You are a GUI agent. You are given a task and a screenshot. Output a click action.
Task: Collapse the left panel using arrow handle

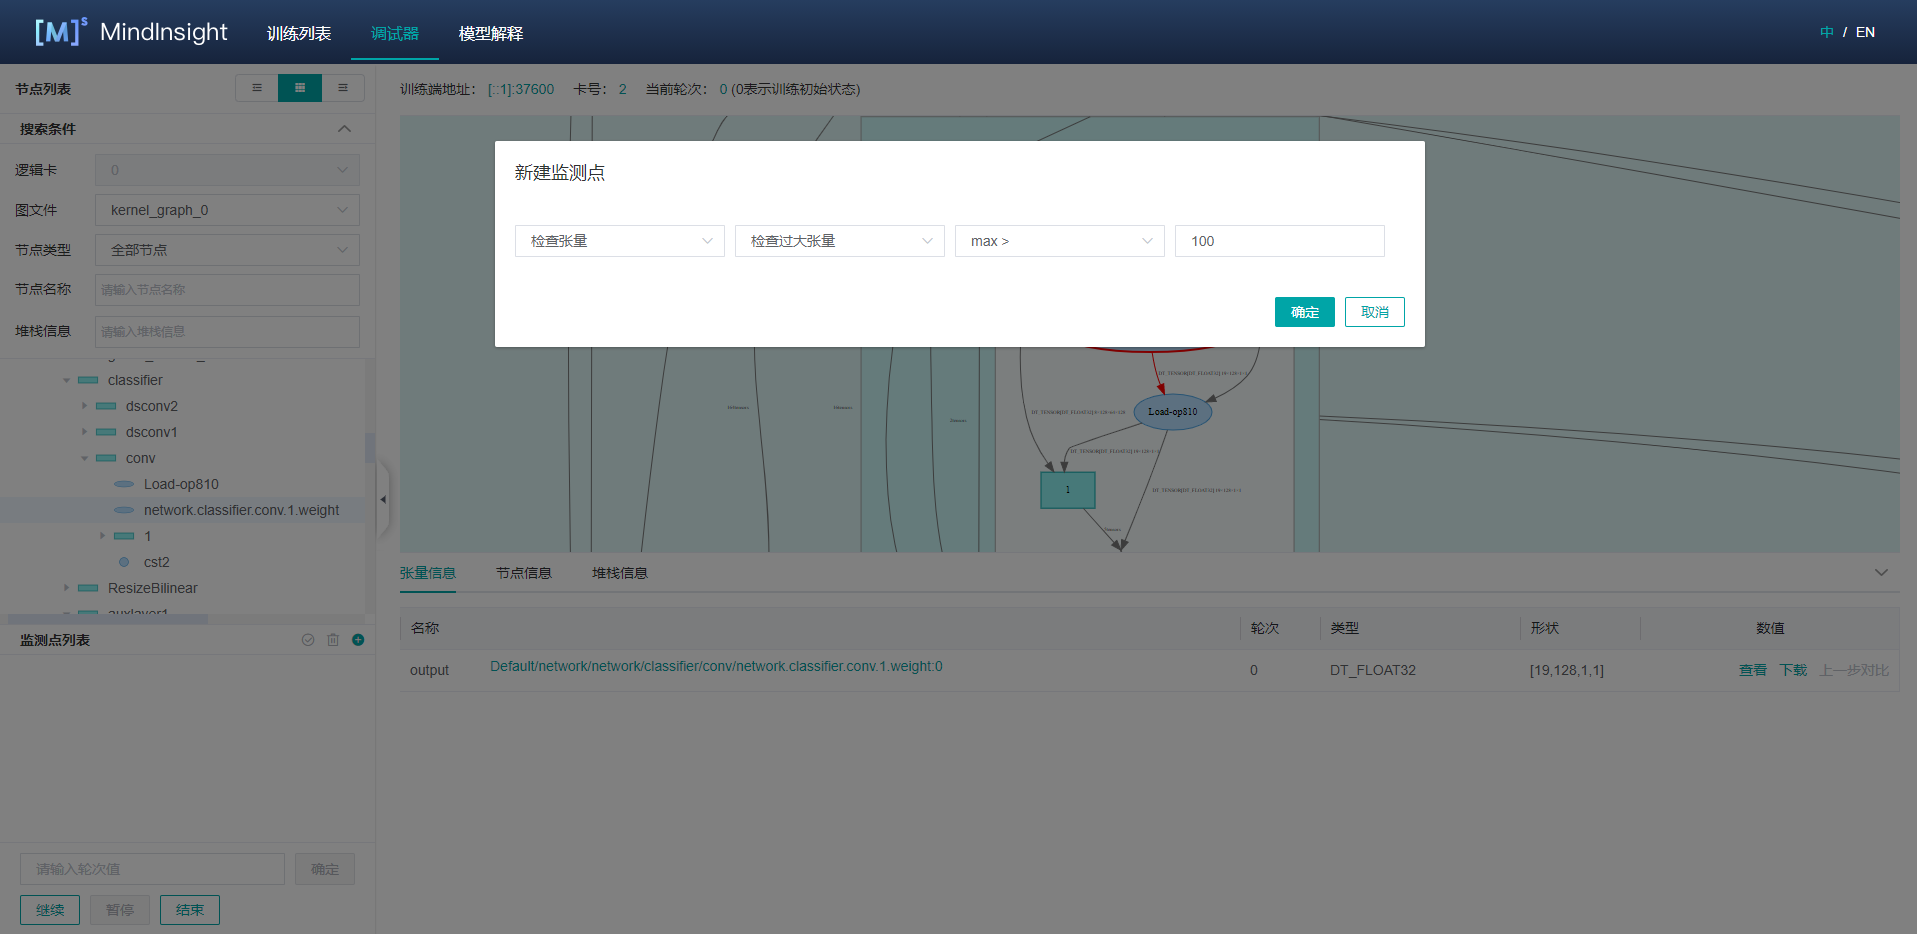coord(383,499)
